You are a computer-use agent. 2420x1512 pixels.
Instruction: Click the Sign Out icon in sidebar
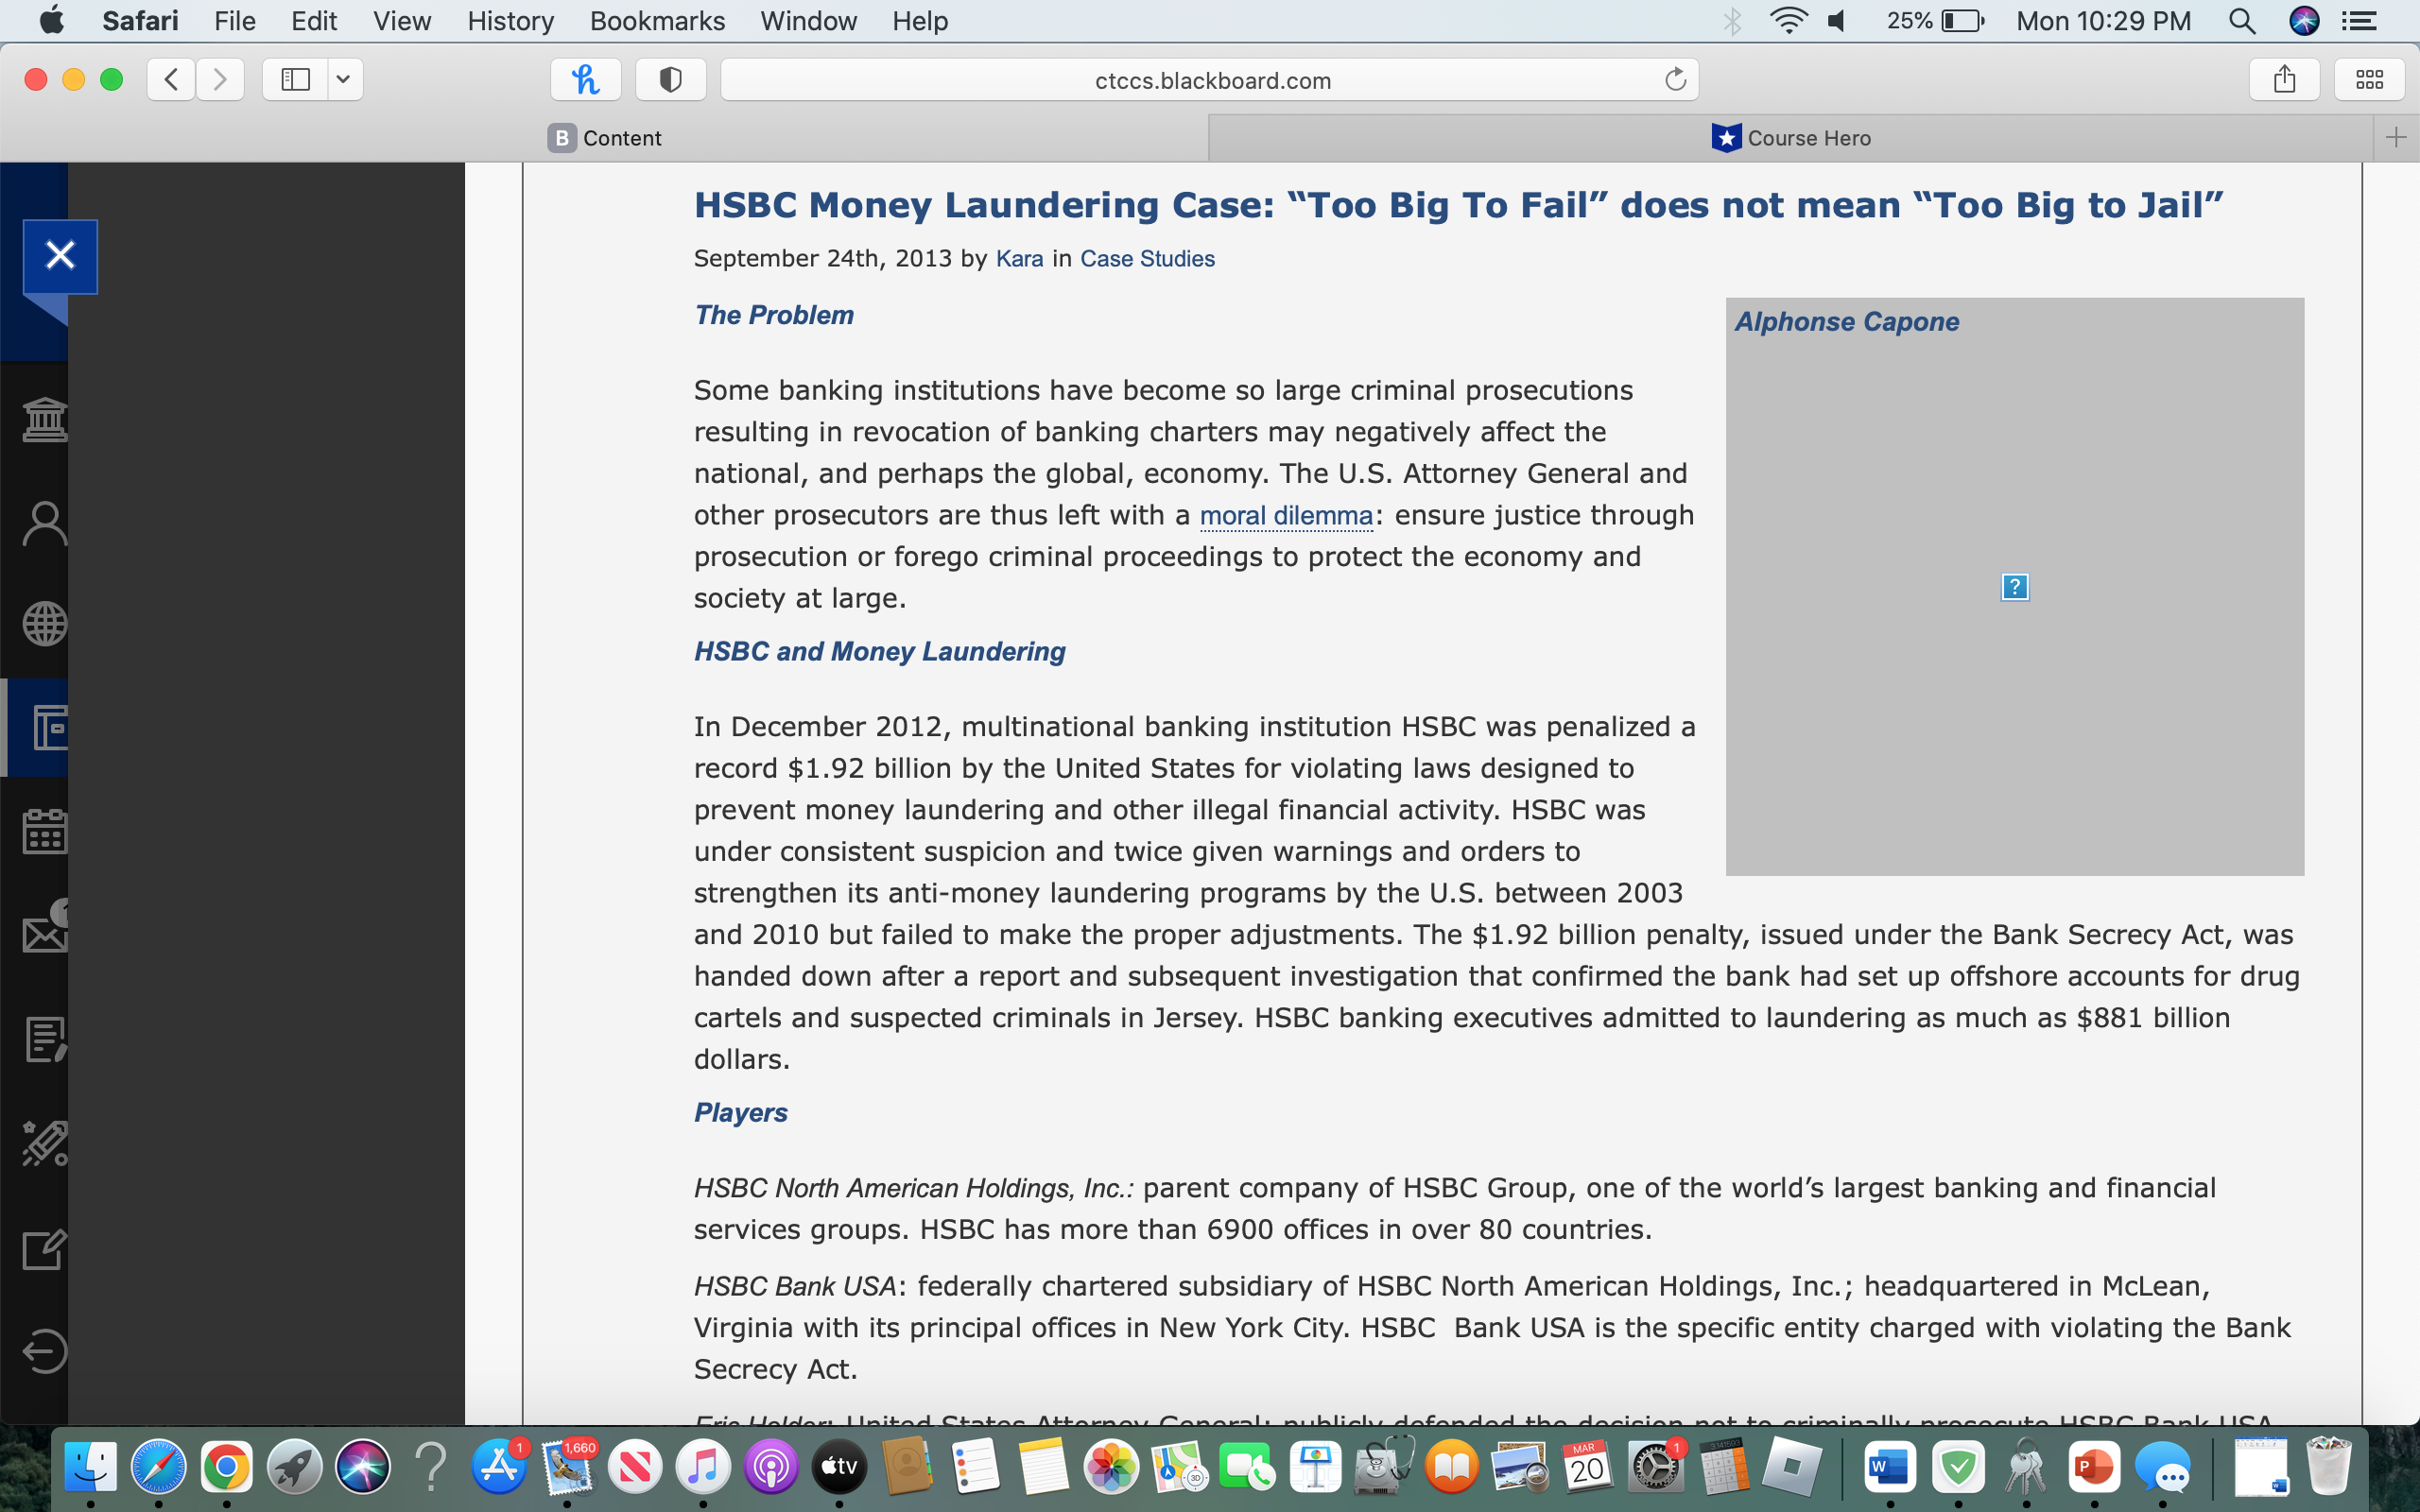[x=44, y=1351]
